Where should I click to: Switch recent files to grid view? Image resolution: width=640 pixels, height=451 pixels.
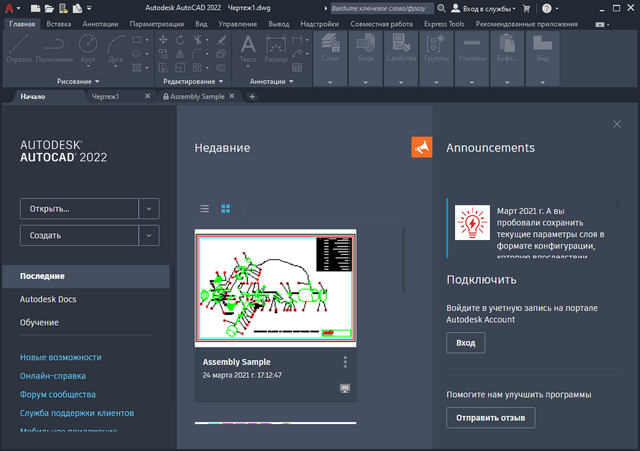tap(226, 209)
